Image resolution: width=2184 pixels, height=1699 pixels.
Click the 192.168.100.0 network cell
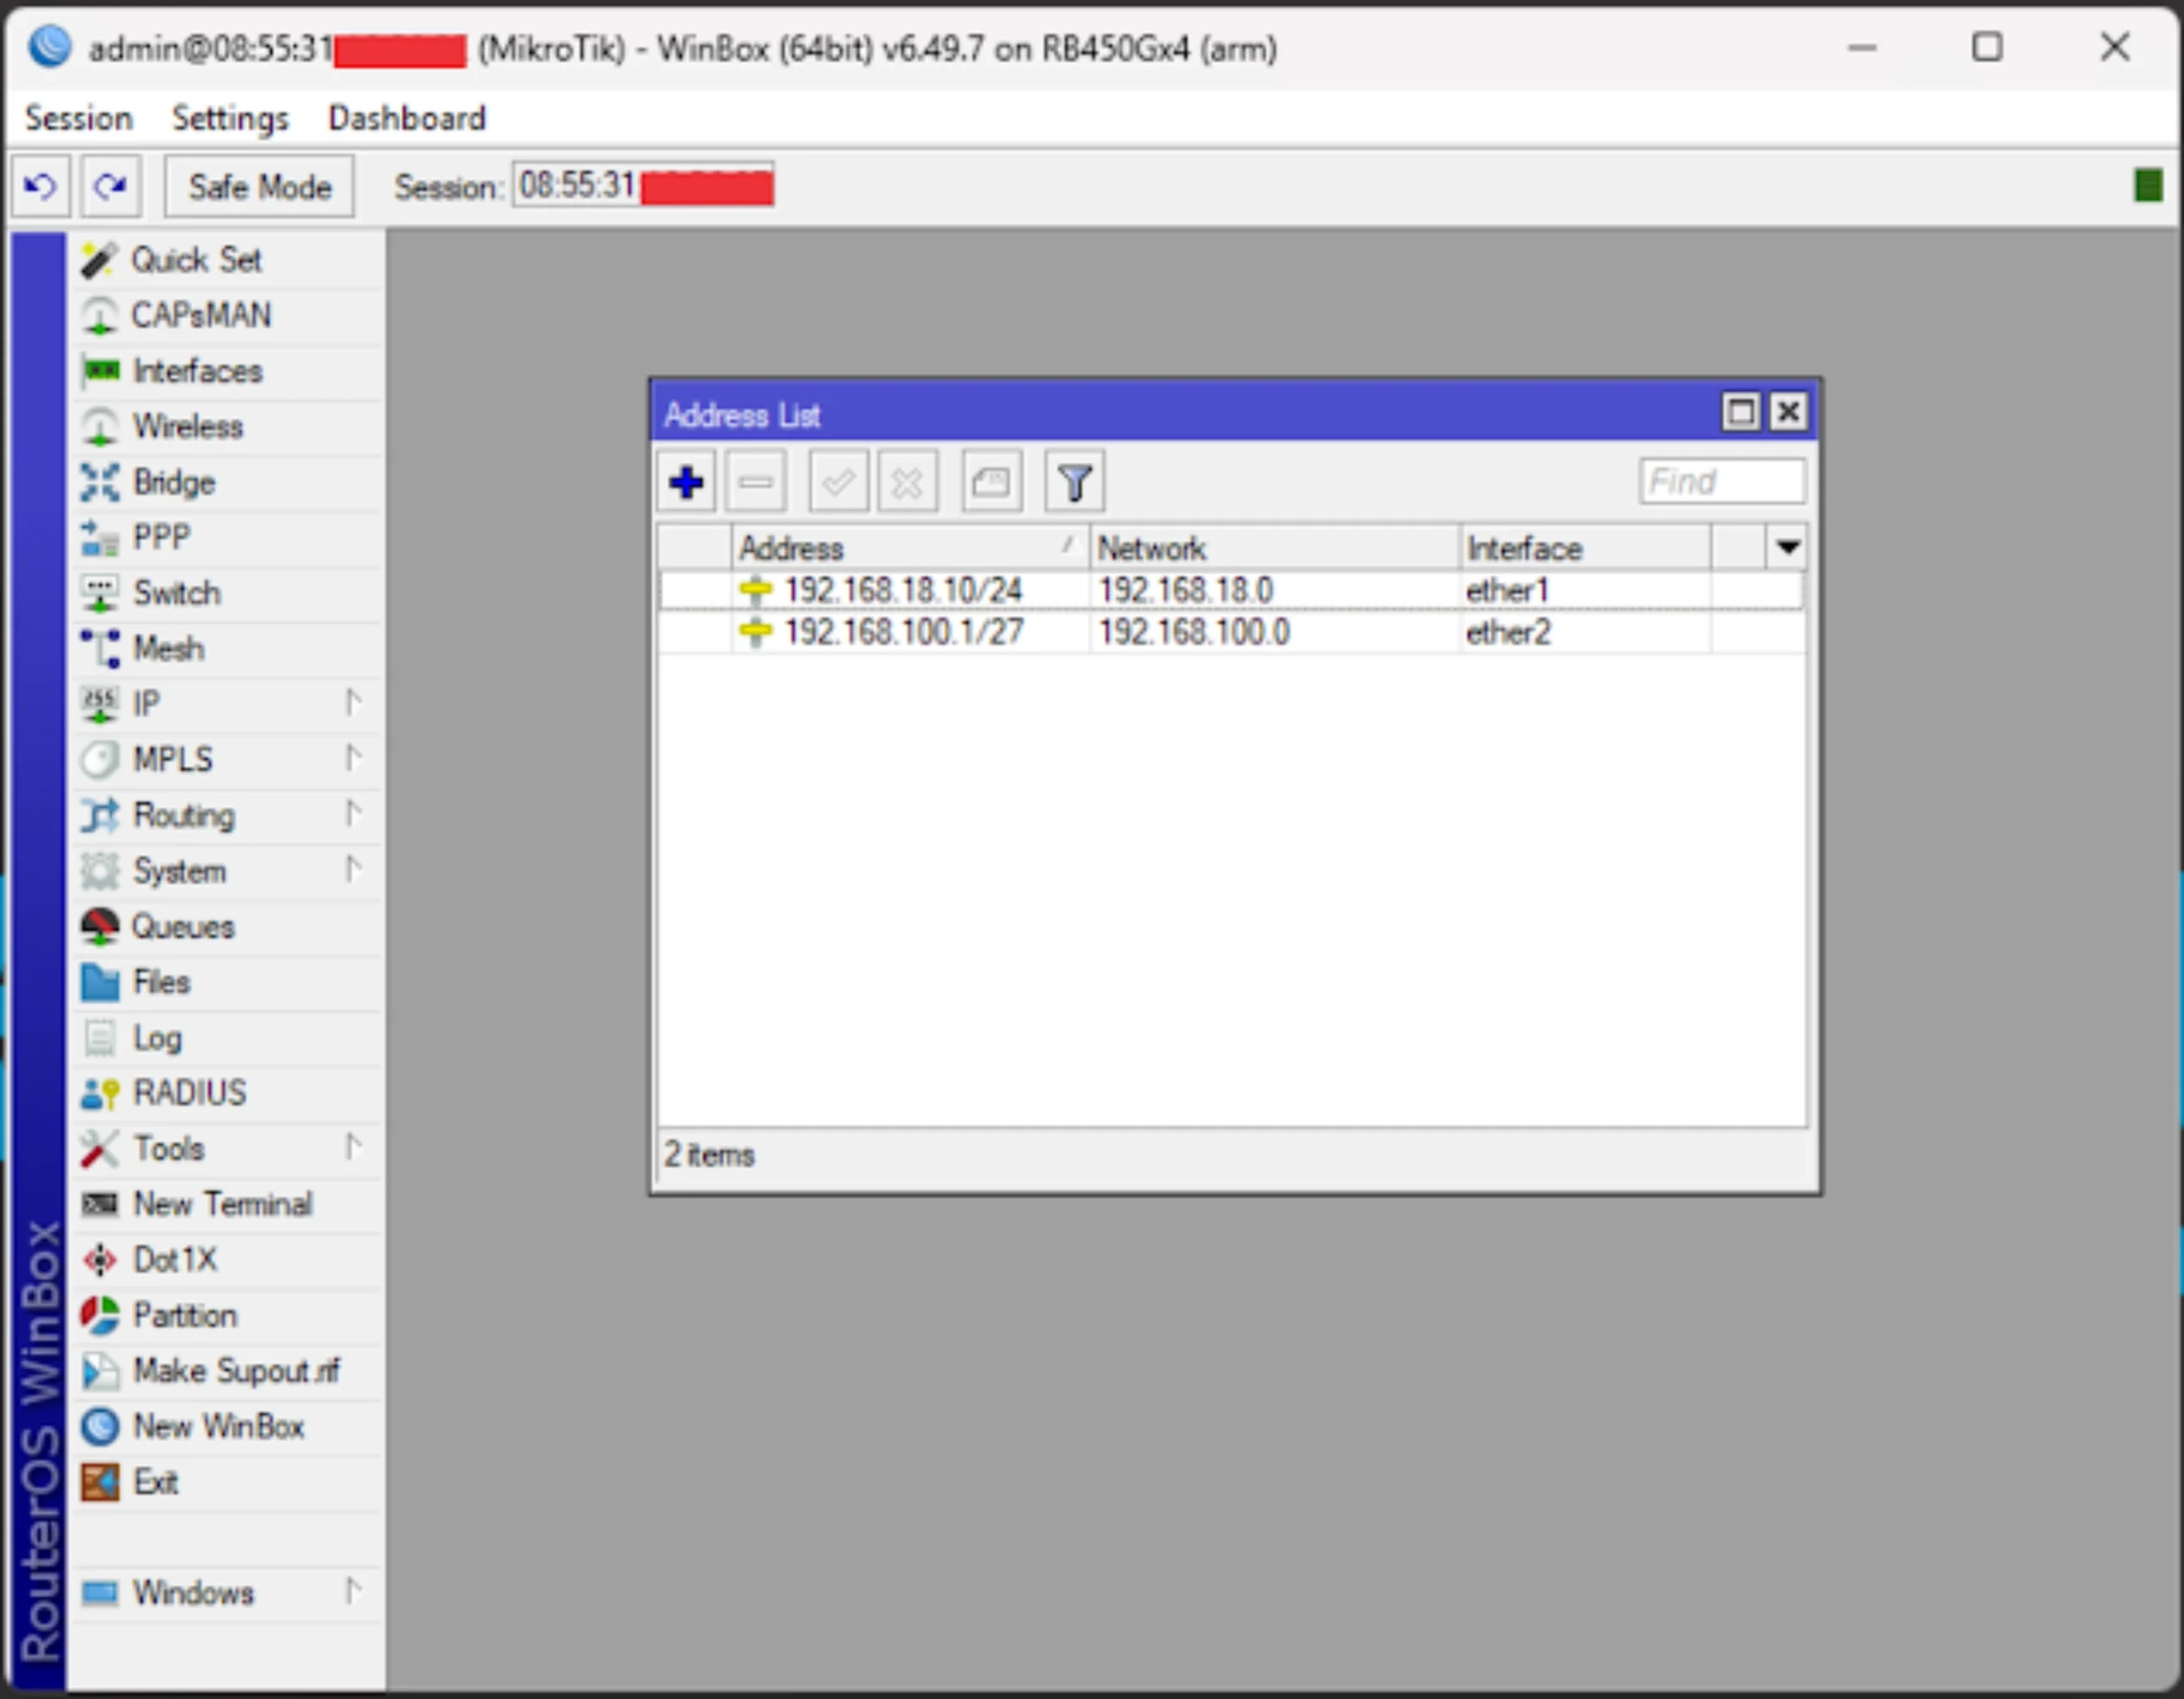(1194, 632)
